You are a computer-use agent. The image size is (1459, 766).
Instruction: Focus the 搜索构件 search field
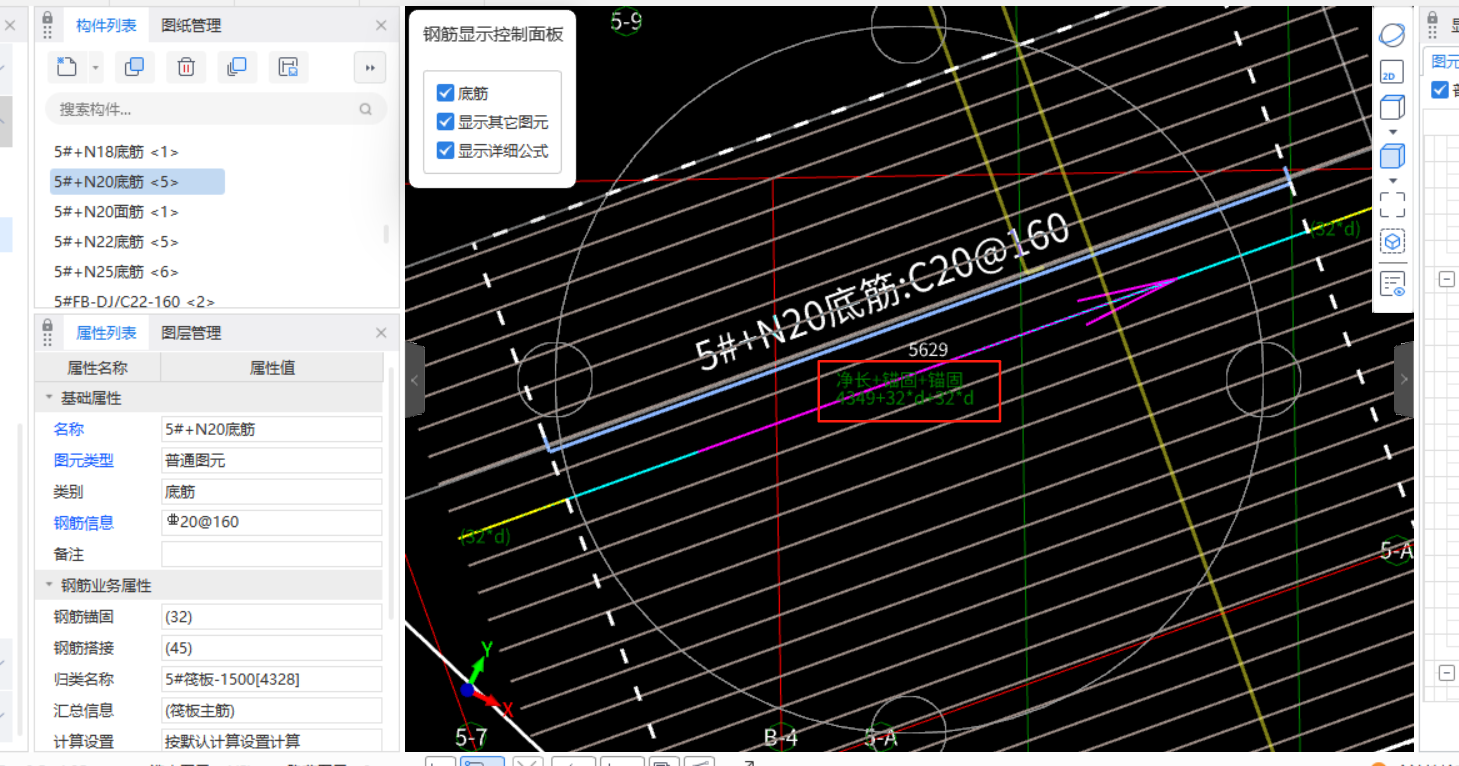[216, 109]
